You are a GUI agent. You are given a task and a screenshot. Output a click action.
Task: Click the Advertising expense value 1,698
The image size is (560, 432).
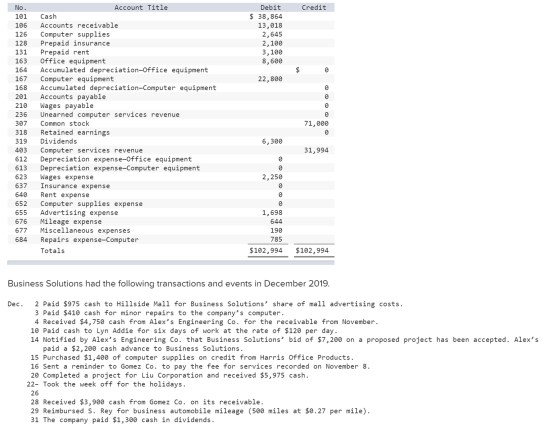tap(272, 213)
